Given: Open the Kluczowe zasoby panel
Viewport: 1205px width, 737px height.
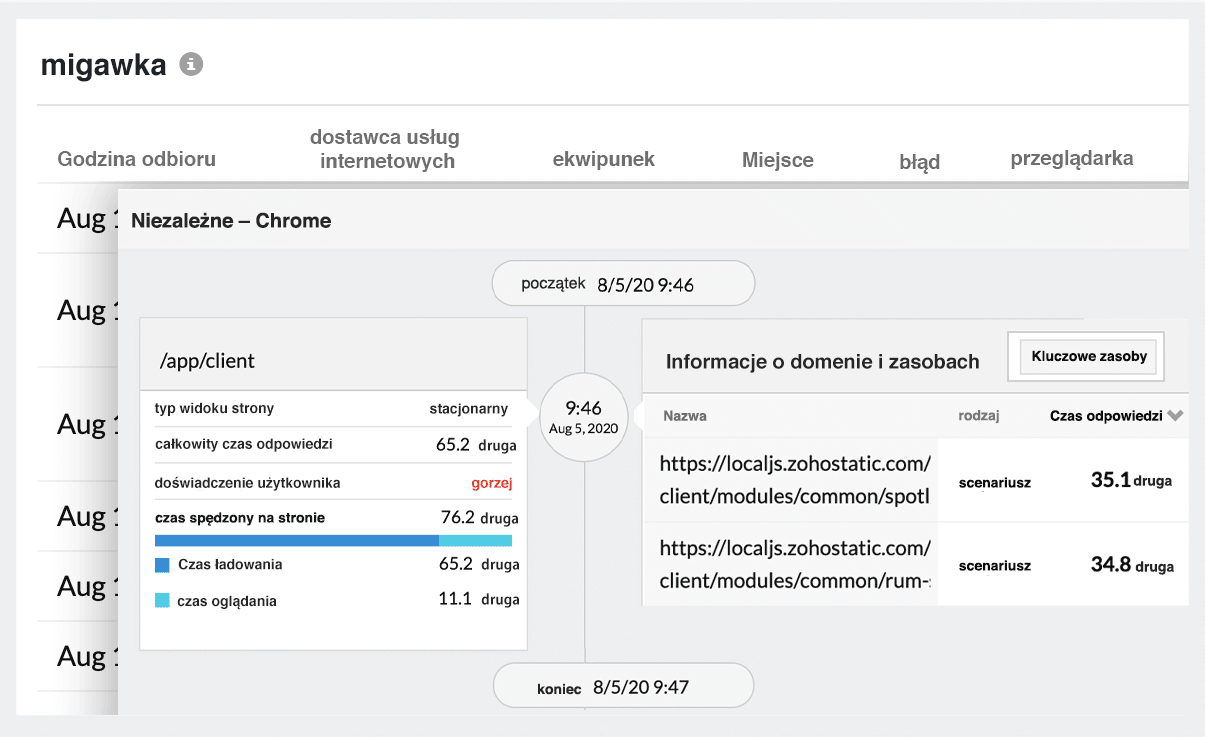Looking at the screenshot, I should coord(1085,355).
